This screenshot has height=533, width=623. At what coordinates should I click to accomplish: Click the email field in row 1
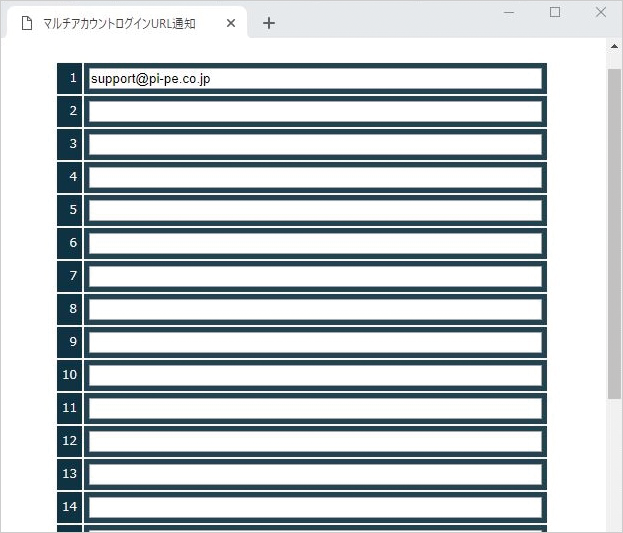[x=315, y=79]
